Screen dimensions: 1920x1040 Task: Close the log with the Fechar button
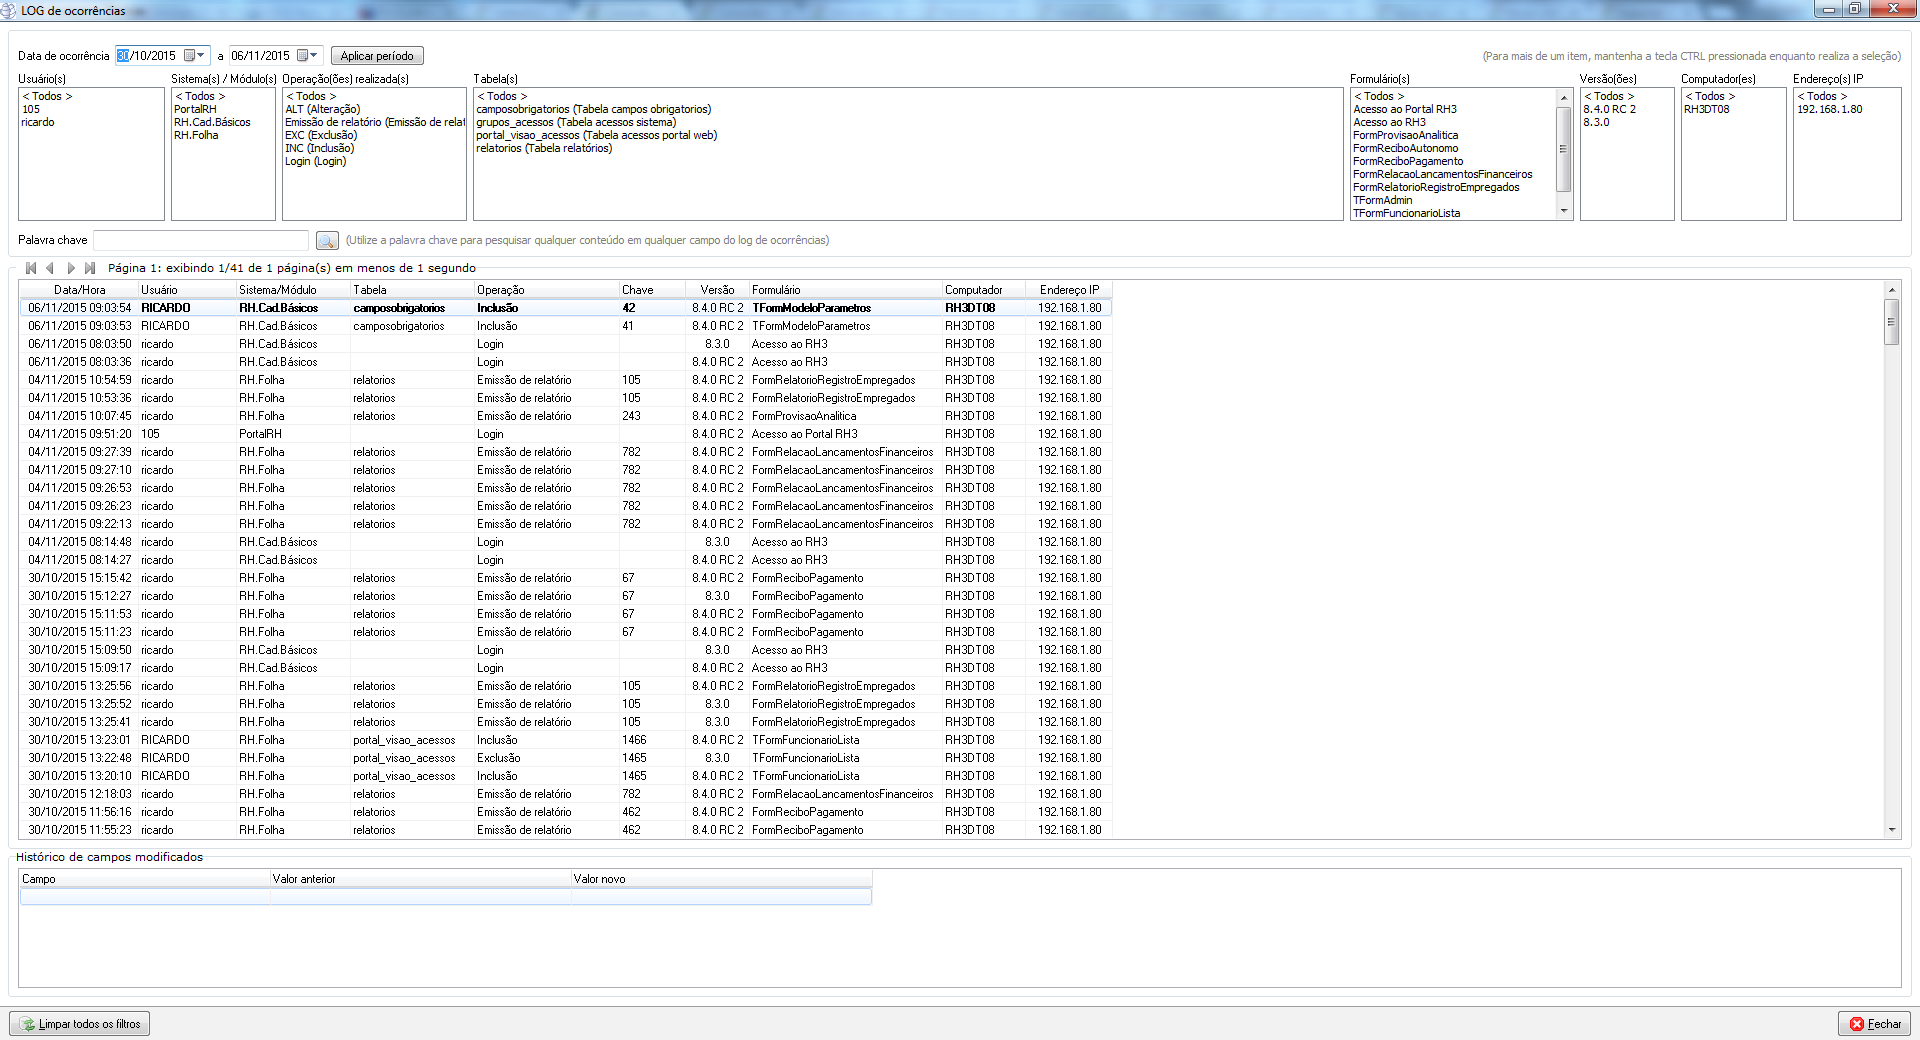pyautogui.click(x=1874, y=1024)
